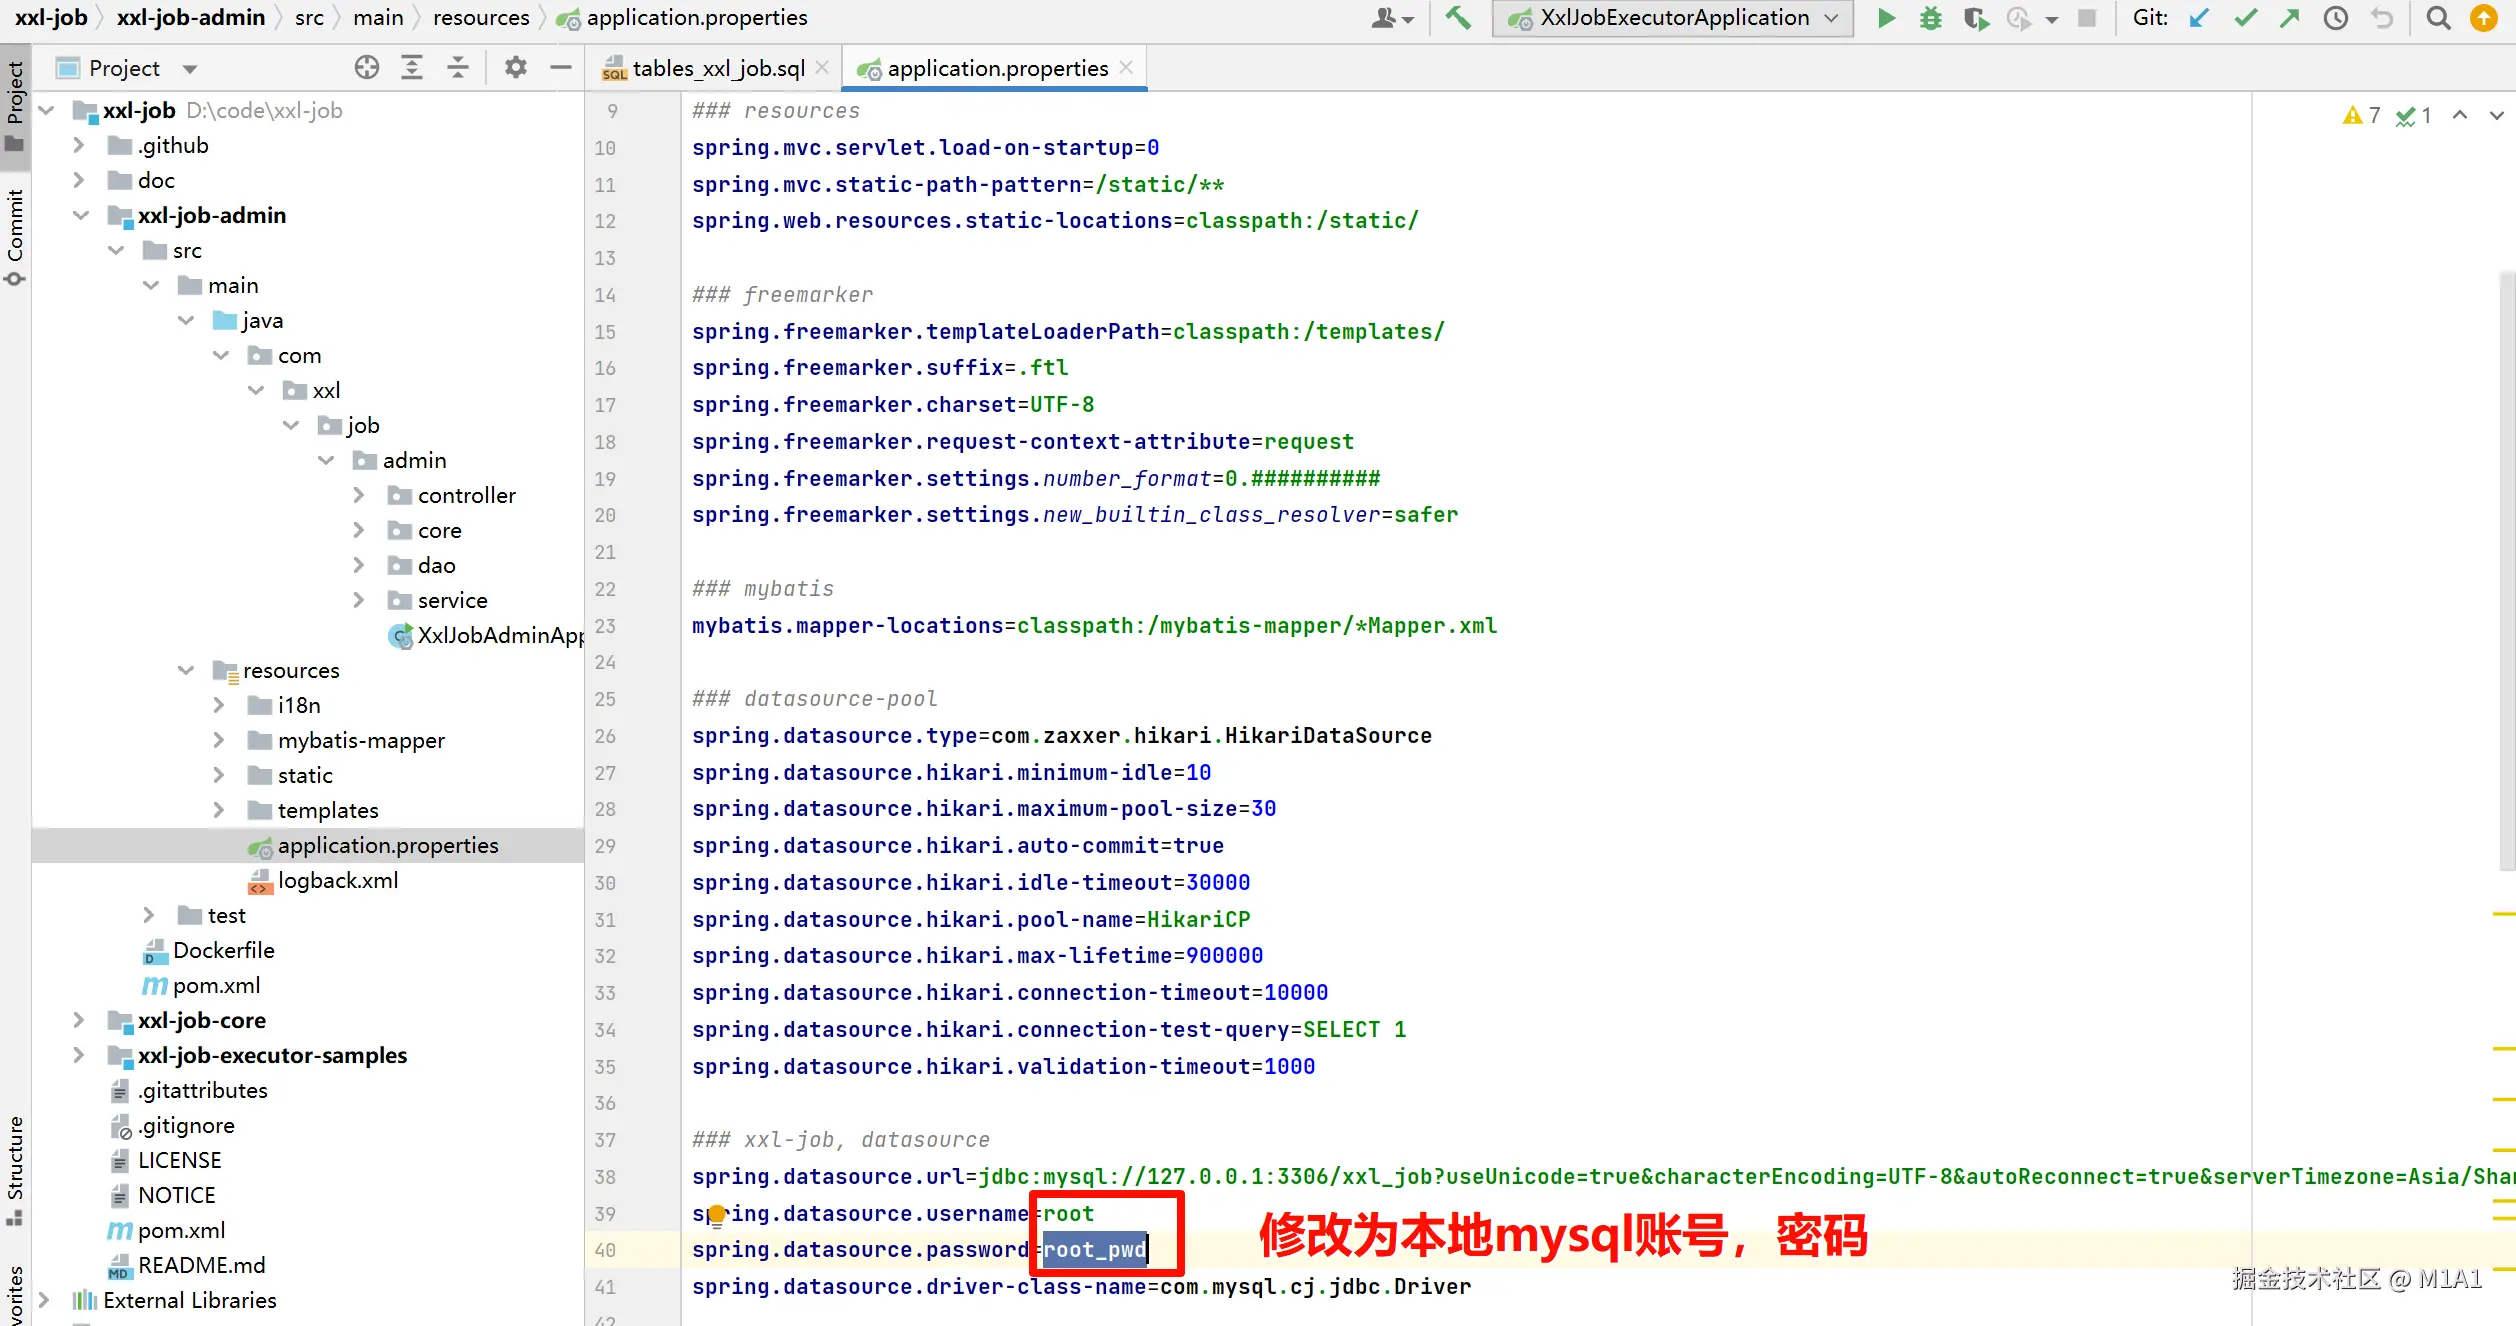Expand the xxl-job-core module

(x=79, y=1020)
